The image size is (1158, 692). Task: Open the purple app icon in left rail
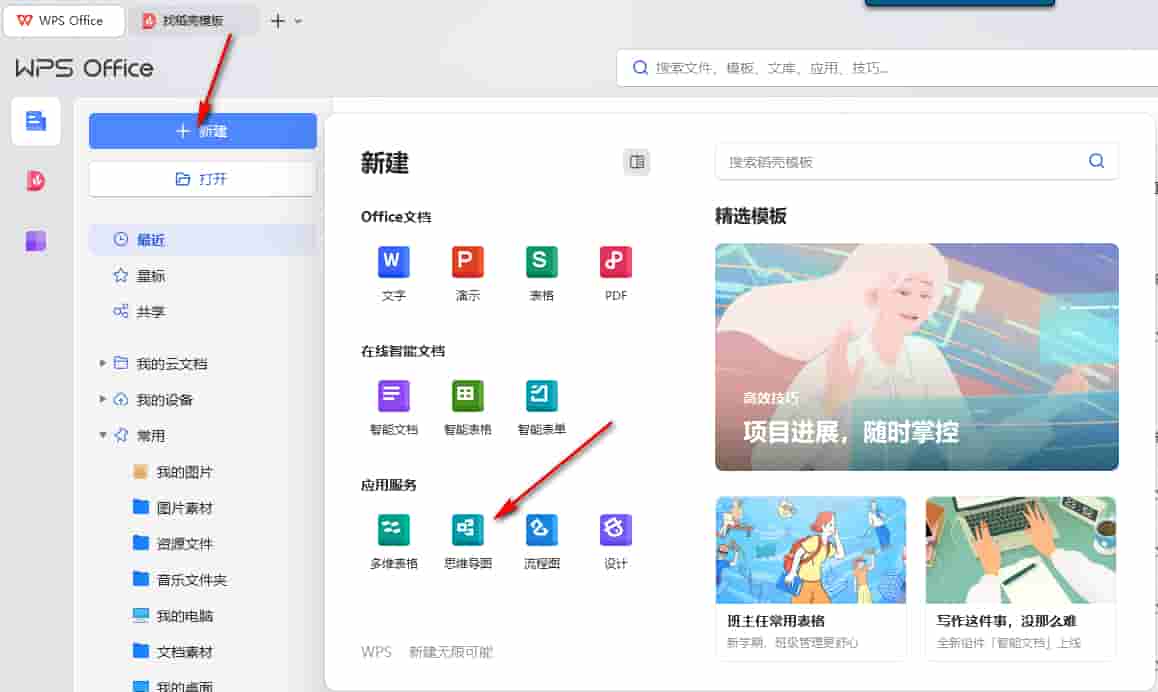35,241
